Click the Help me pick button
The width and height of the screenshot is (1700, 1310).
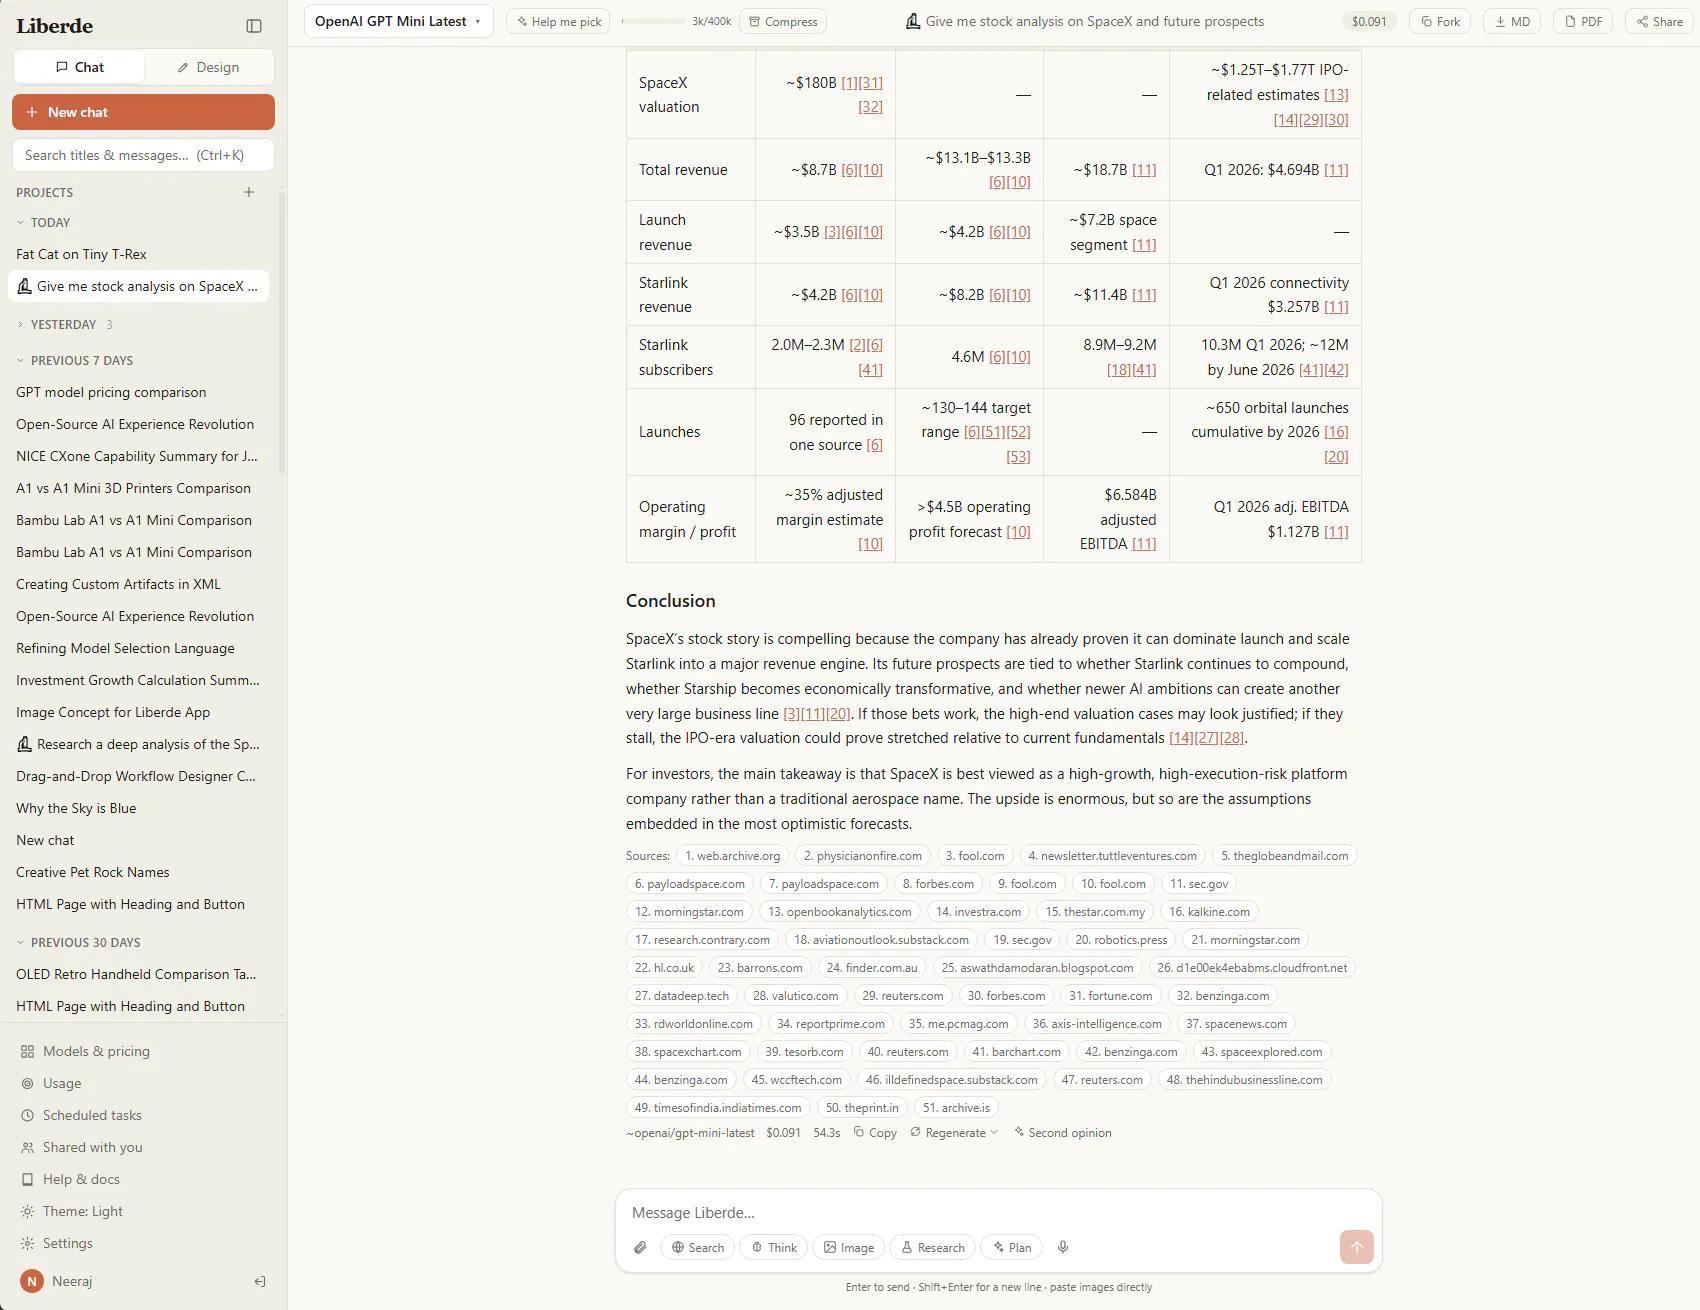[559, 21]
